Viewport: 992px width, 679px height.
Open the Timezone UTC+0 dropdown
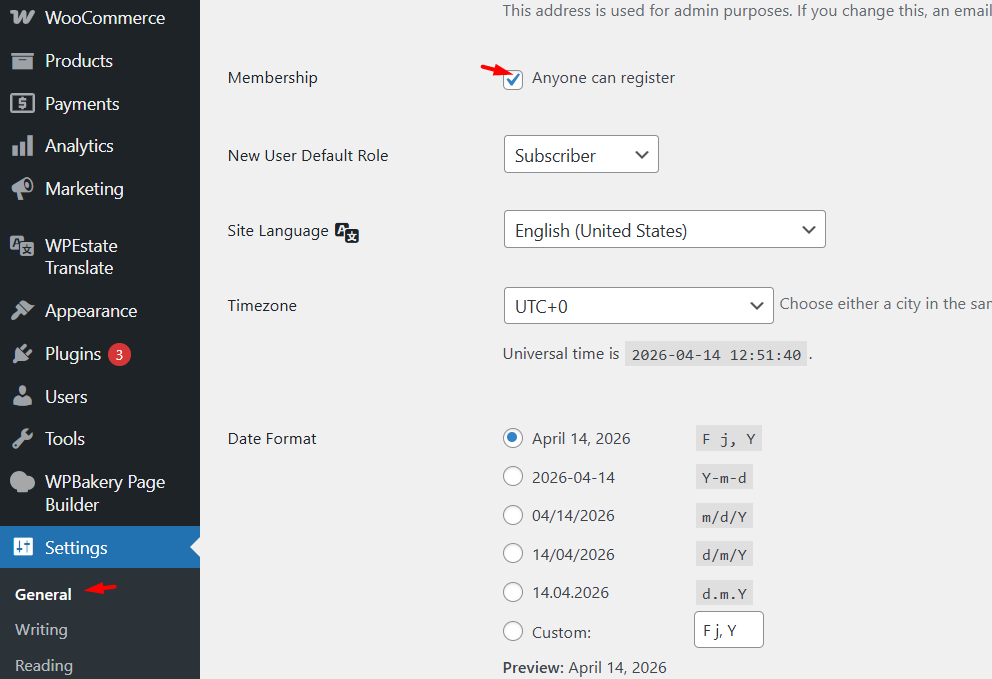click(638, 306)
